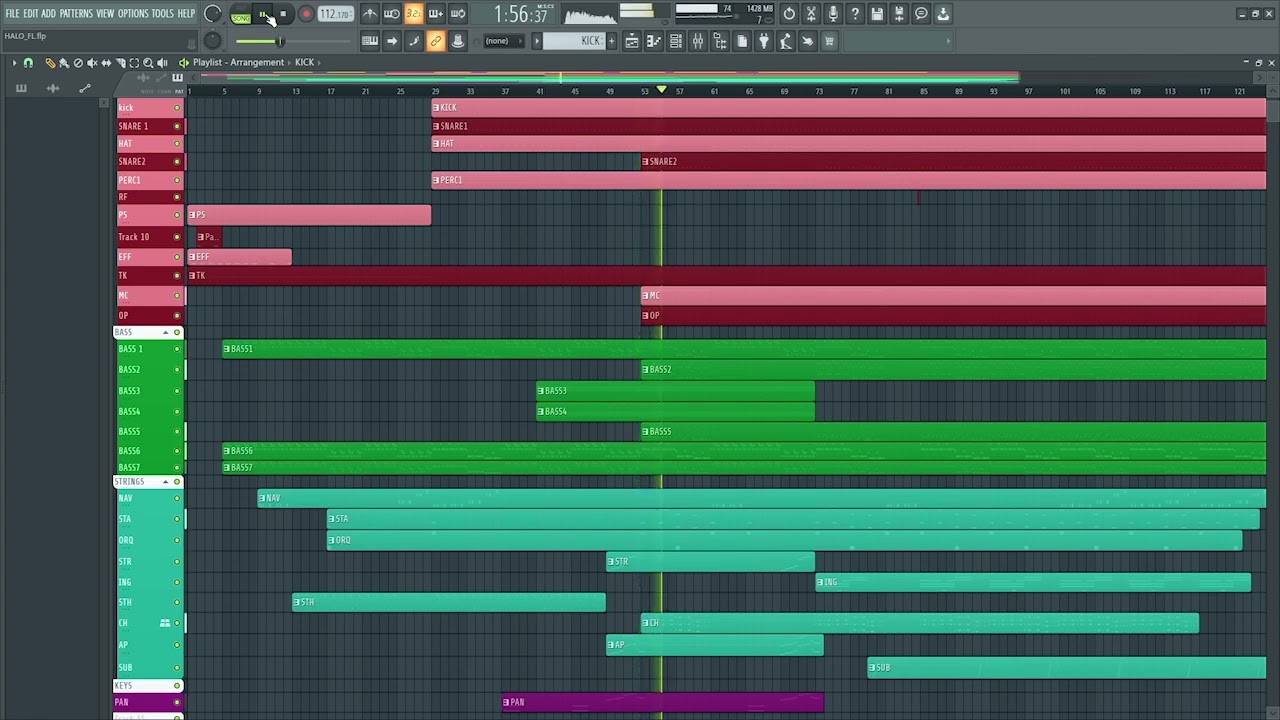Image resolution: width=1280 pixels, height=720 pixels.
Task: Click the record button in transport
Action: click(x=306, y=14)
